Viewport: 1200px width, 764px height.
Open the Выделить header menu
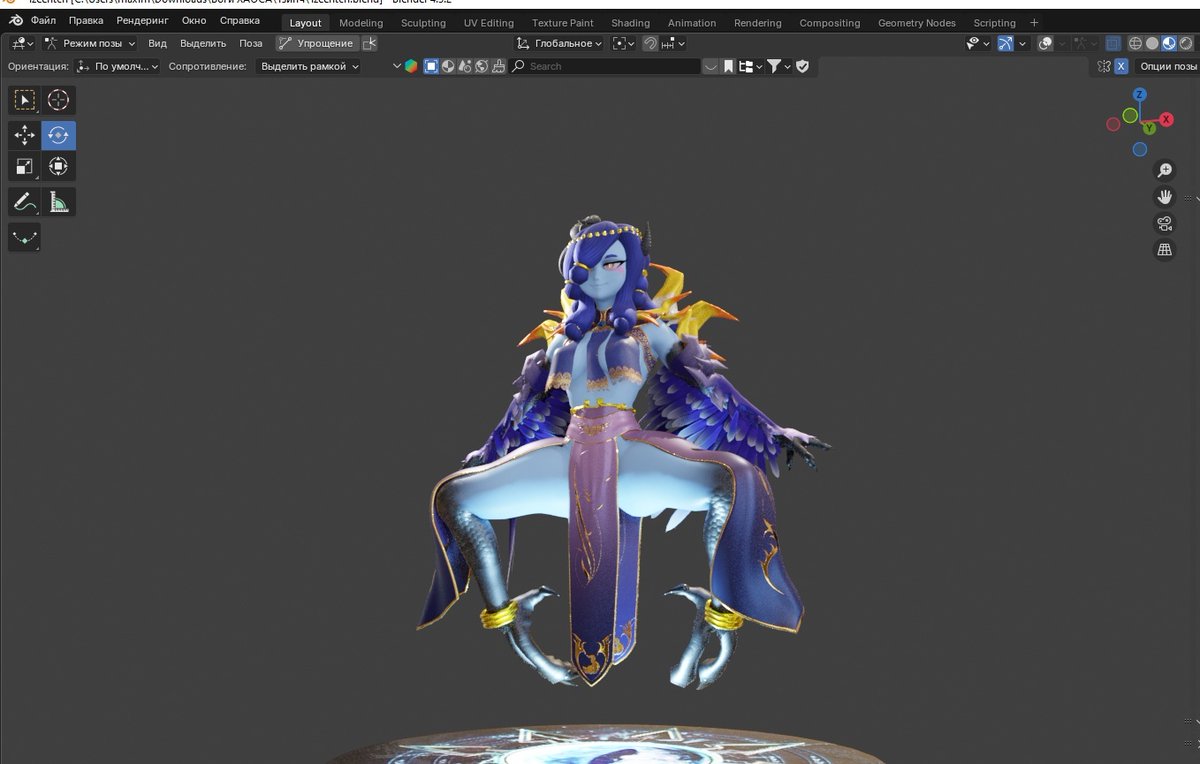(203, 43)
